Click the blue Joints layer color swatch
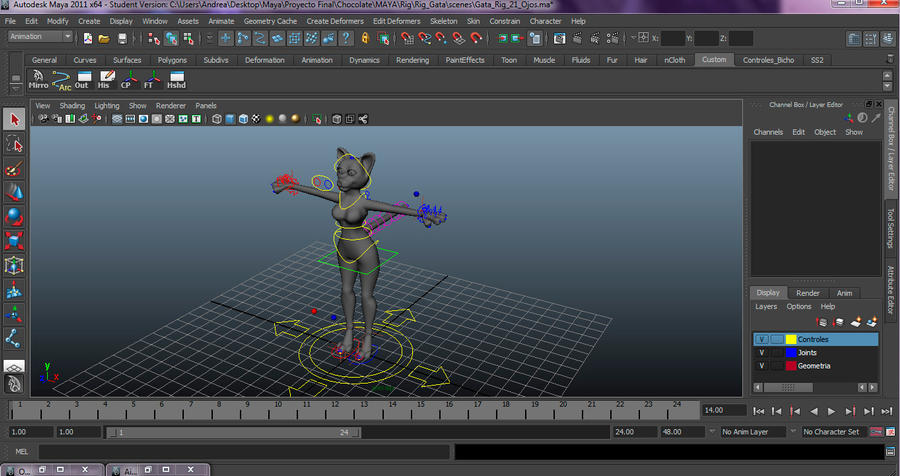This screenshot has height=476, width=900. 791,353
